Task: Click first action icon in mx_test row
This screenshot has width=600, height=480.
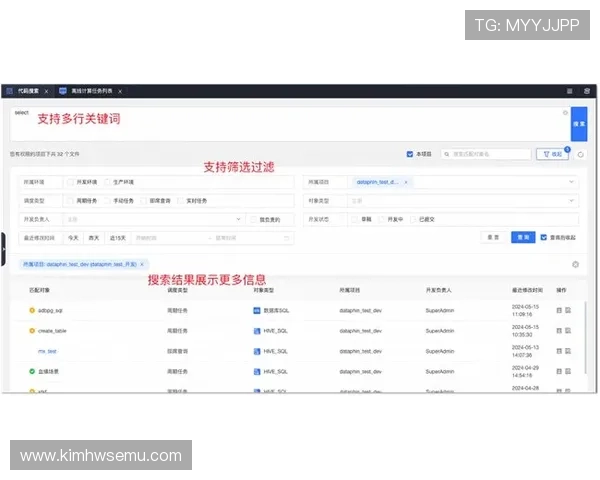Action: click(x=559, y=351)
